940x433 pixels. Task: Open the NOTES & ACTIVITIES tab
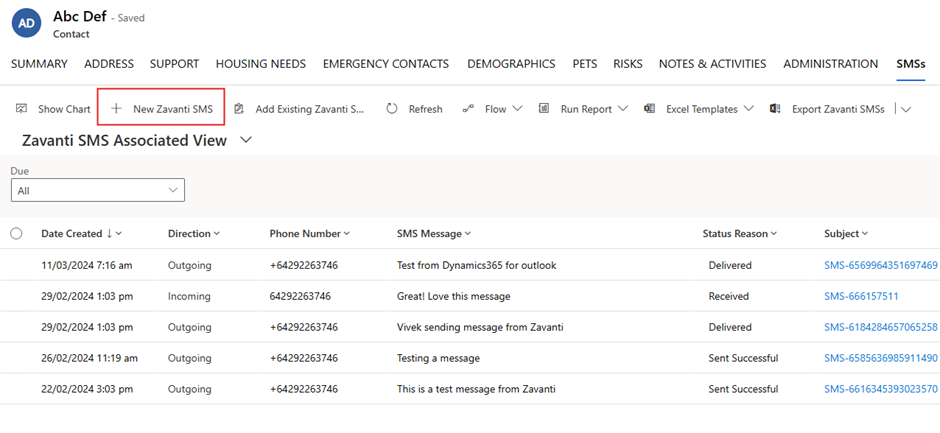pos(712,64)
